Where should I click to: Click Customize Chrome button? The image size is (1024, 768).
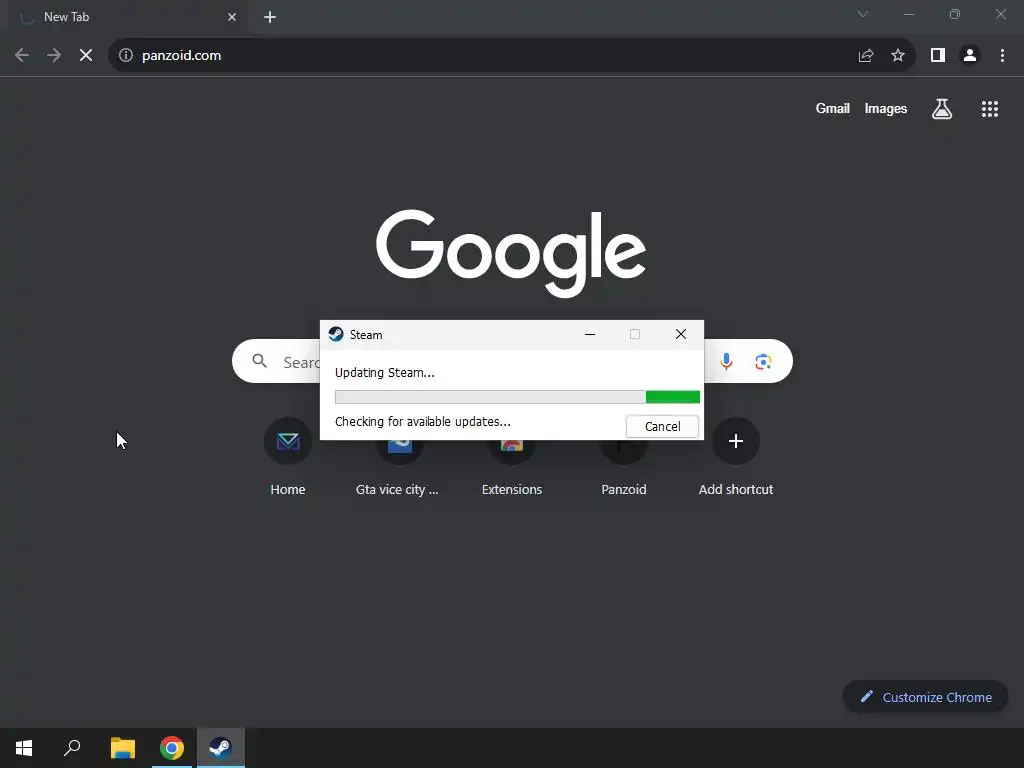(925, 697)
